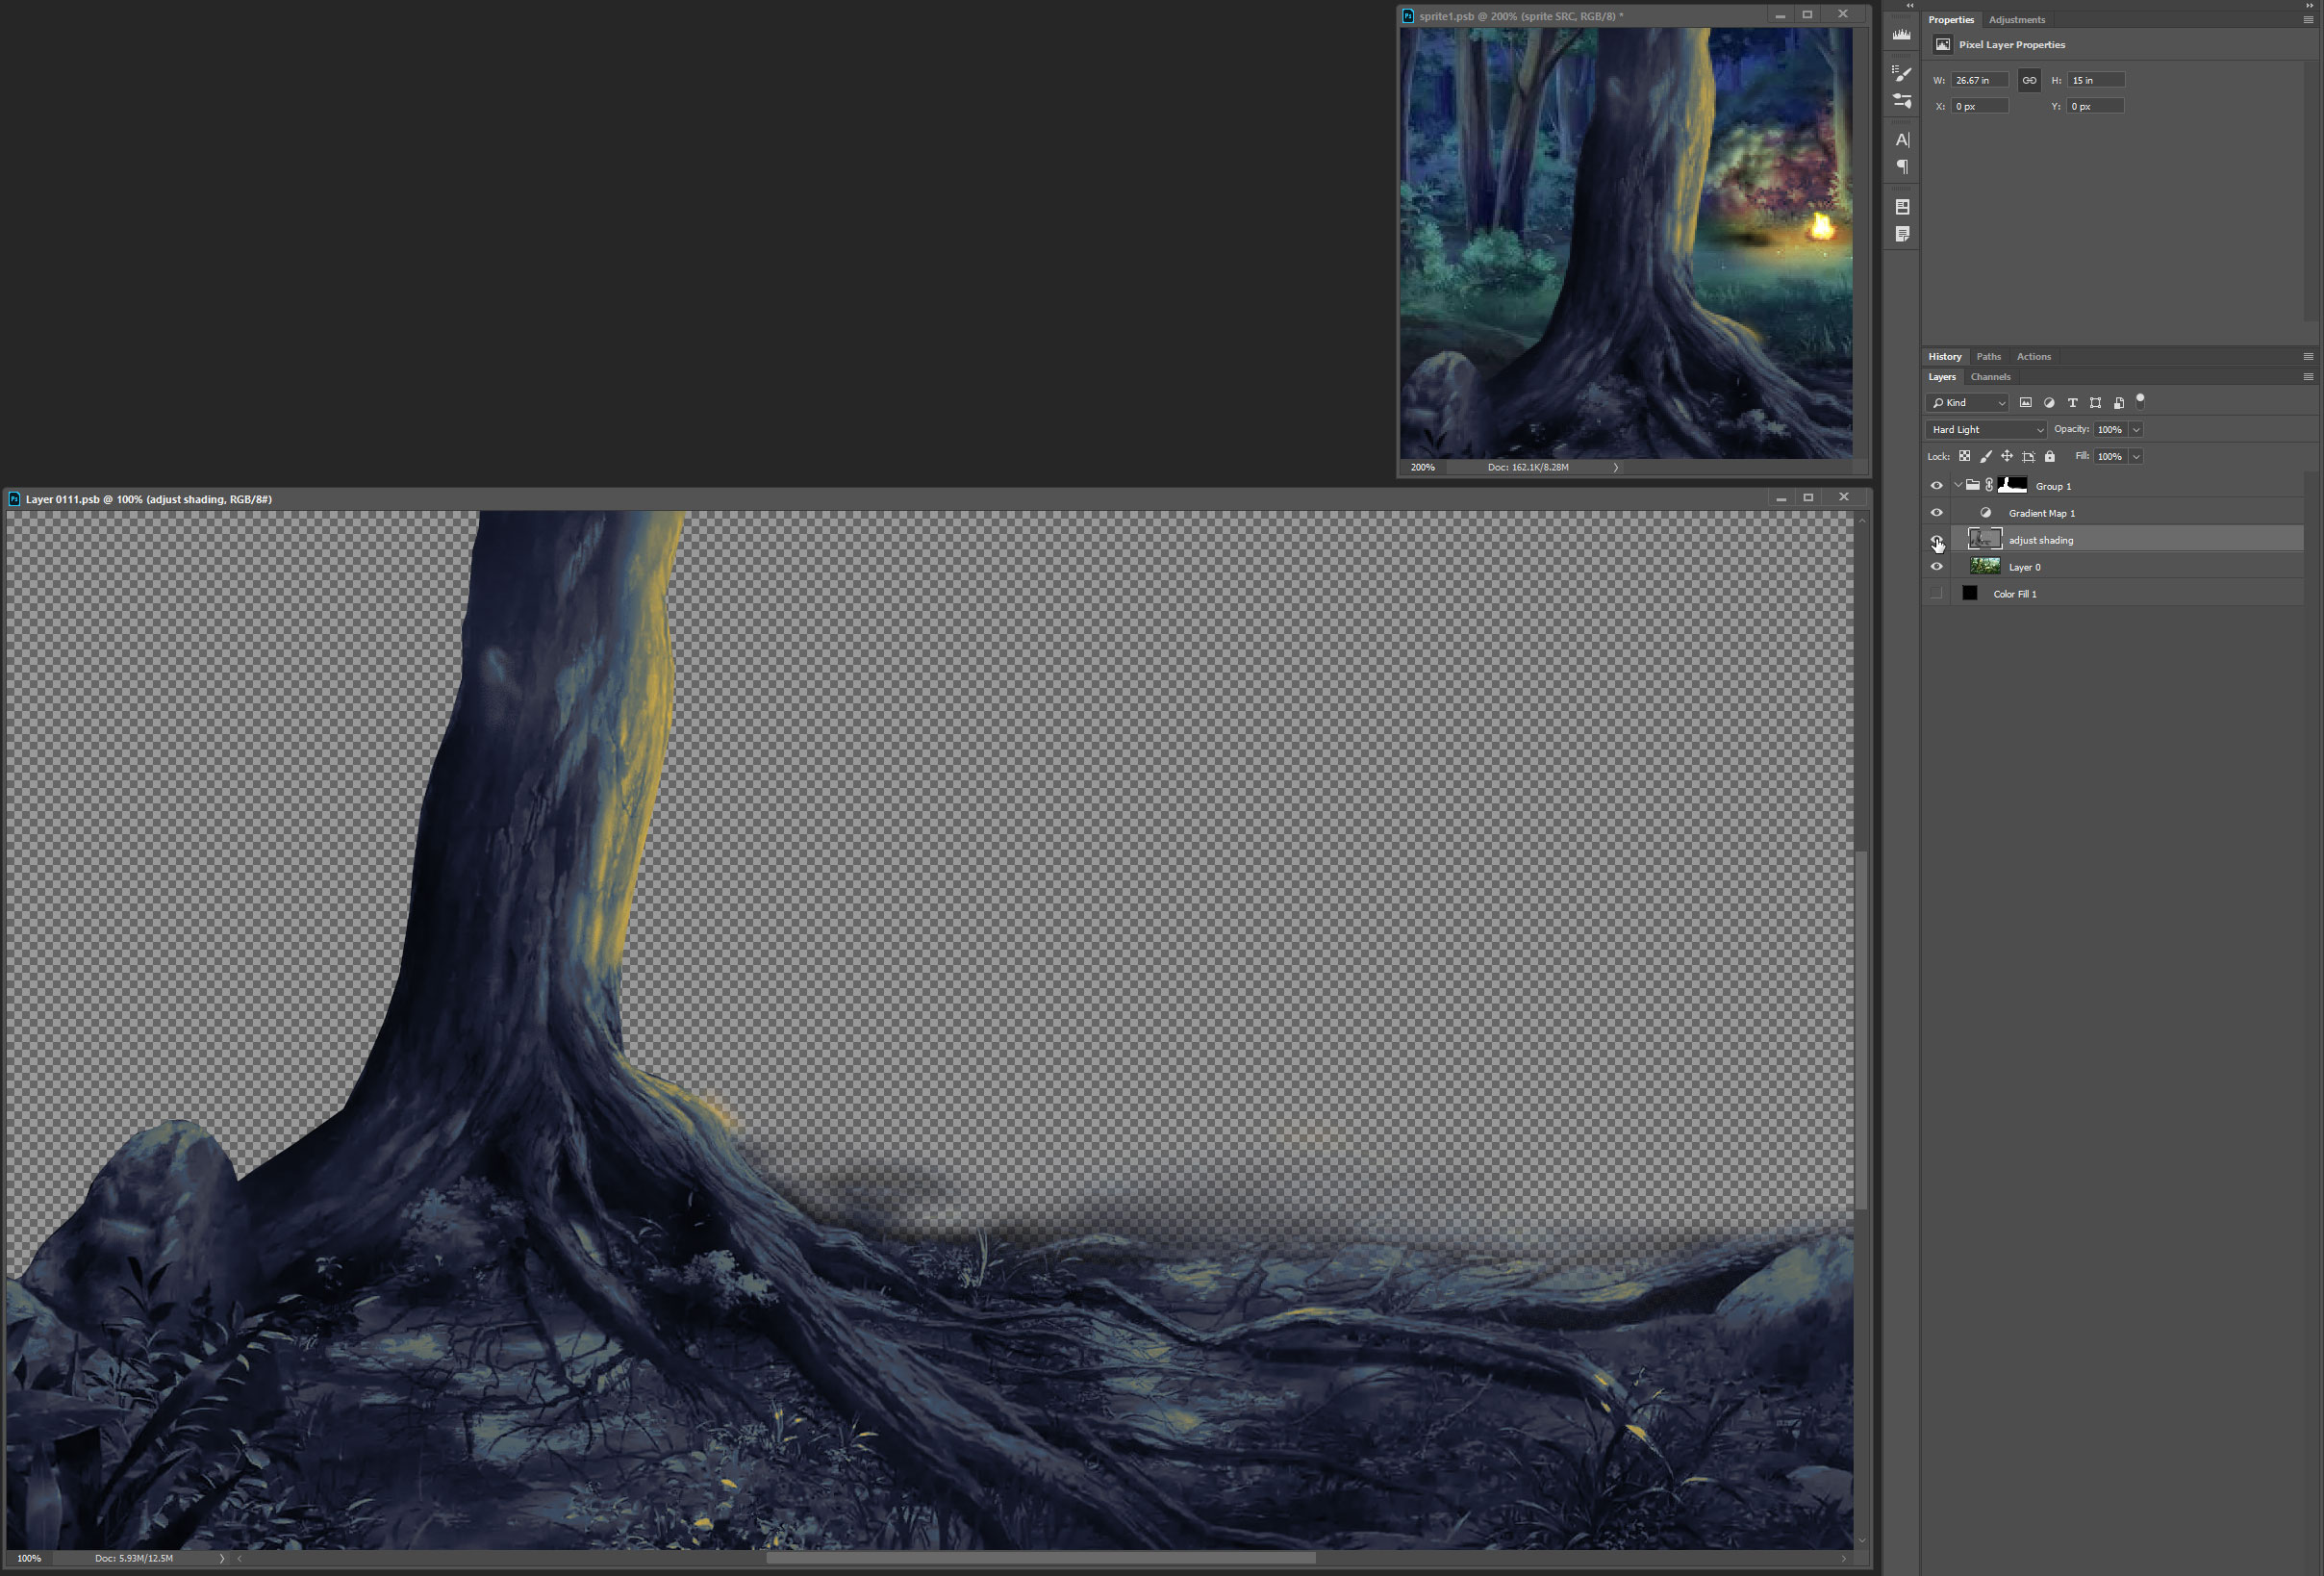Lock transparent pixels icon

pyautogui.click(x=1964, y=457)
